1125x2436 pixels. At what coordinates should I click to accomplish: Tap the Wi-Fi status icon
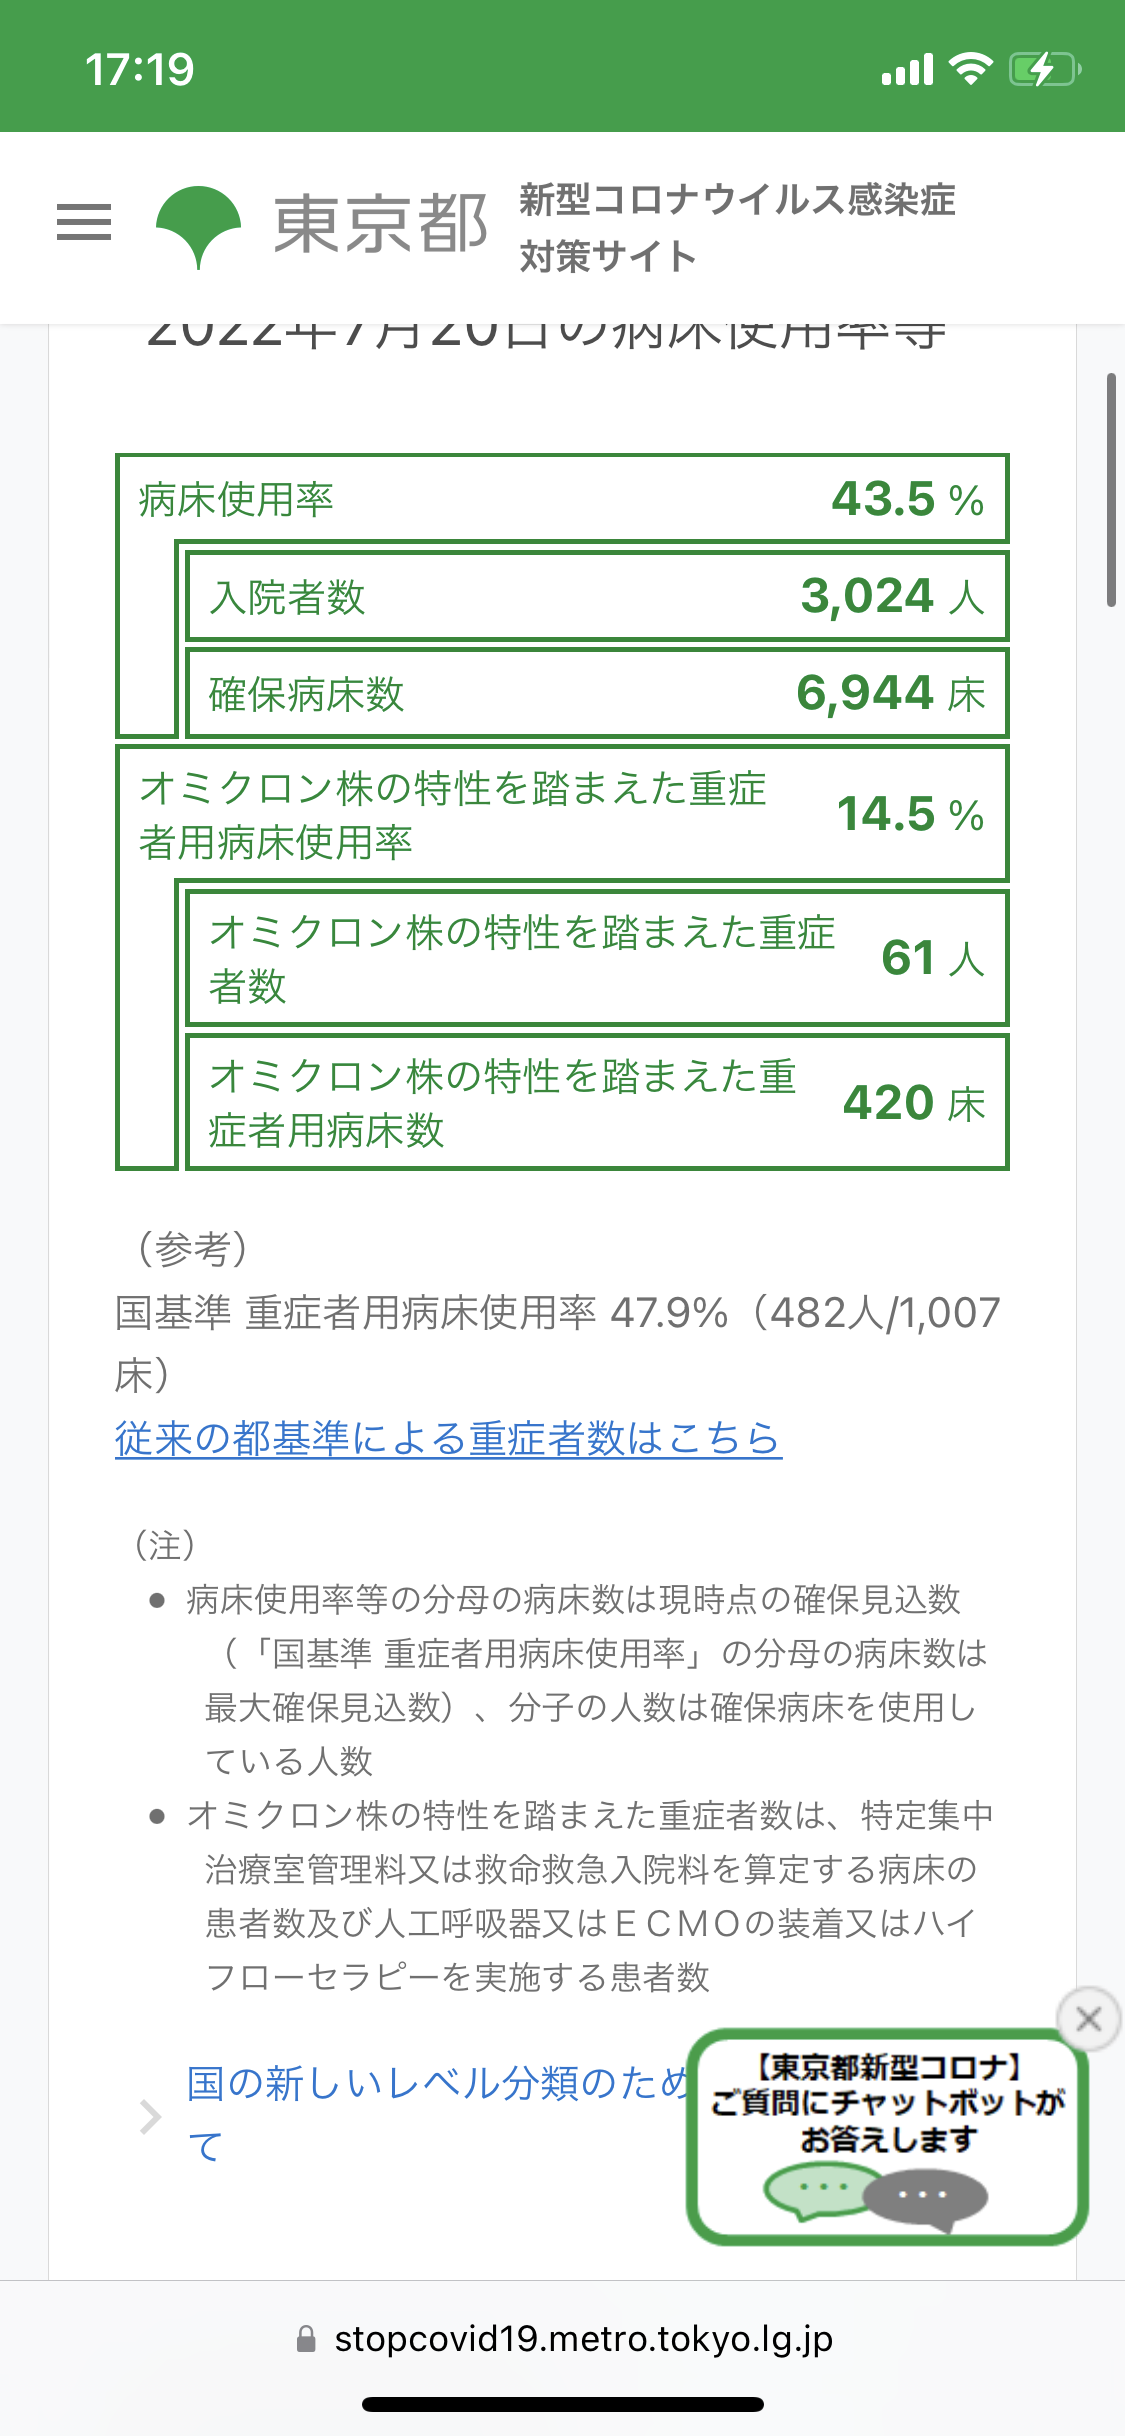tap(970, 68)
